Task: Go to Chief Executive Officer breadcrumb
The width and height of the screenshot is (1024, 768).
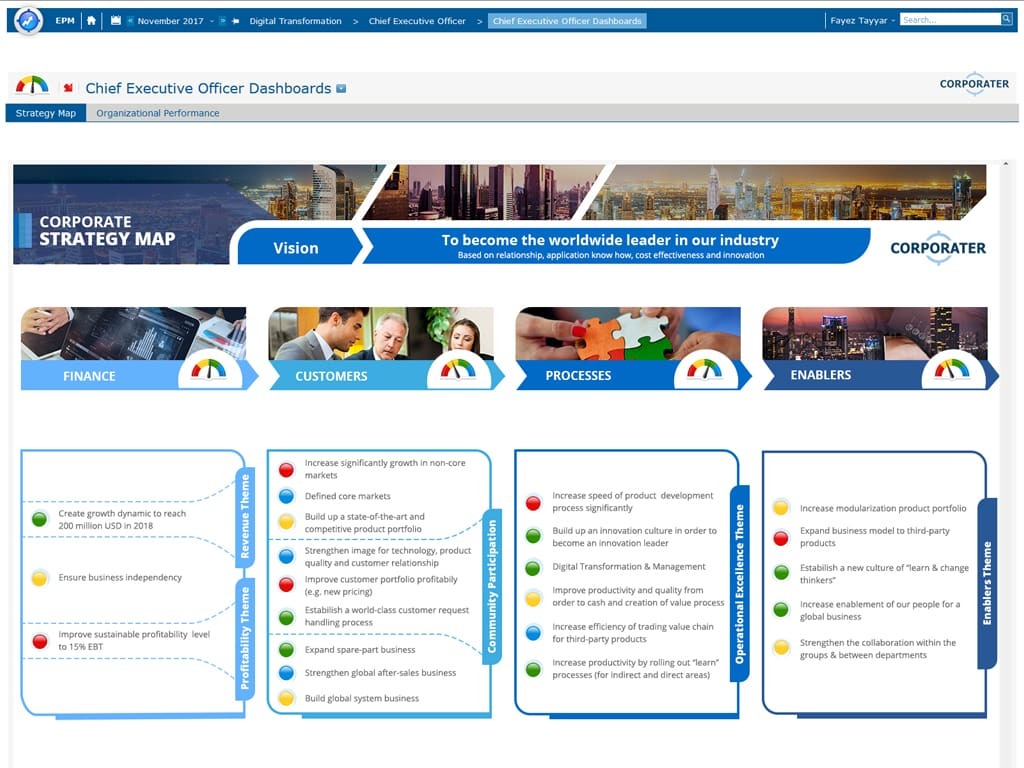Action: 417,21
